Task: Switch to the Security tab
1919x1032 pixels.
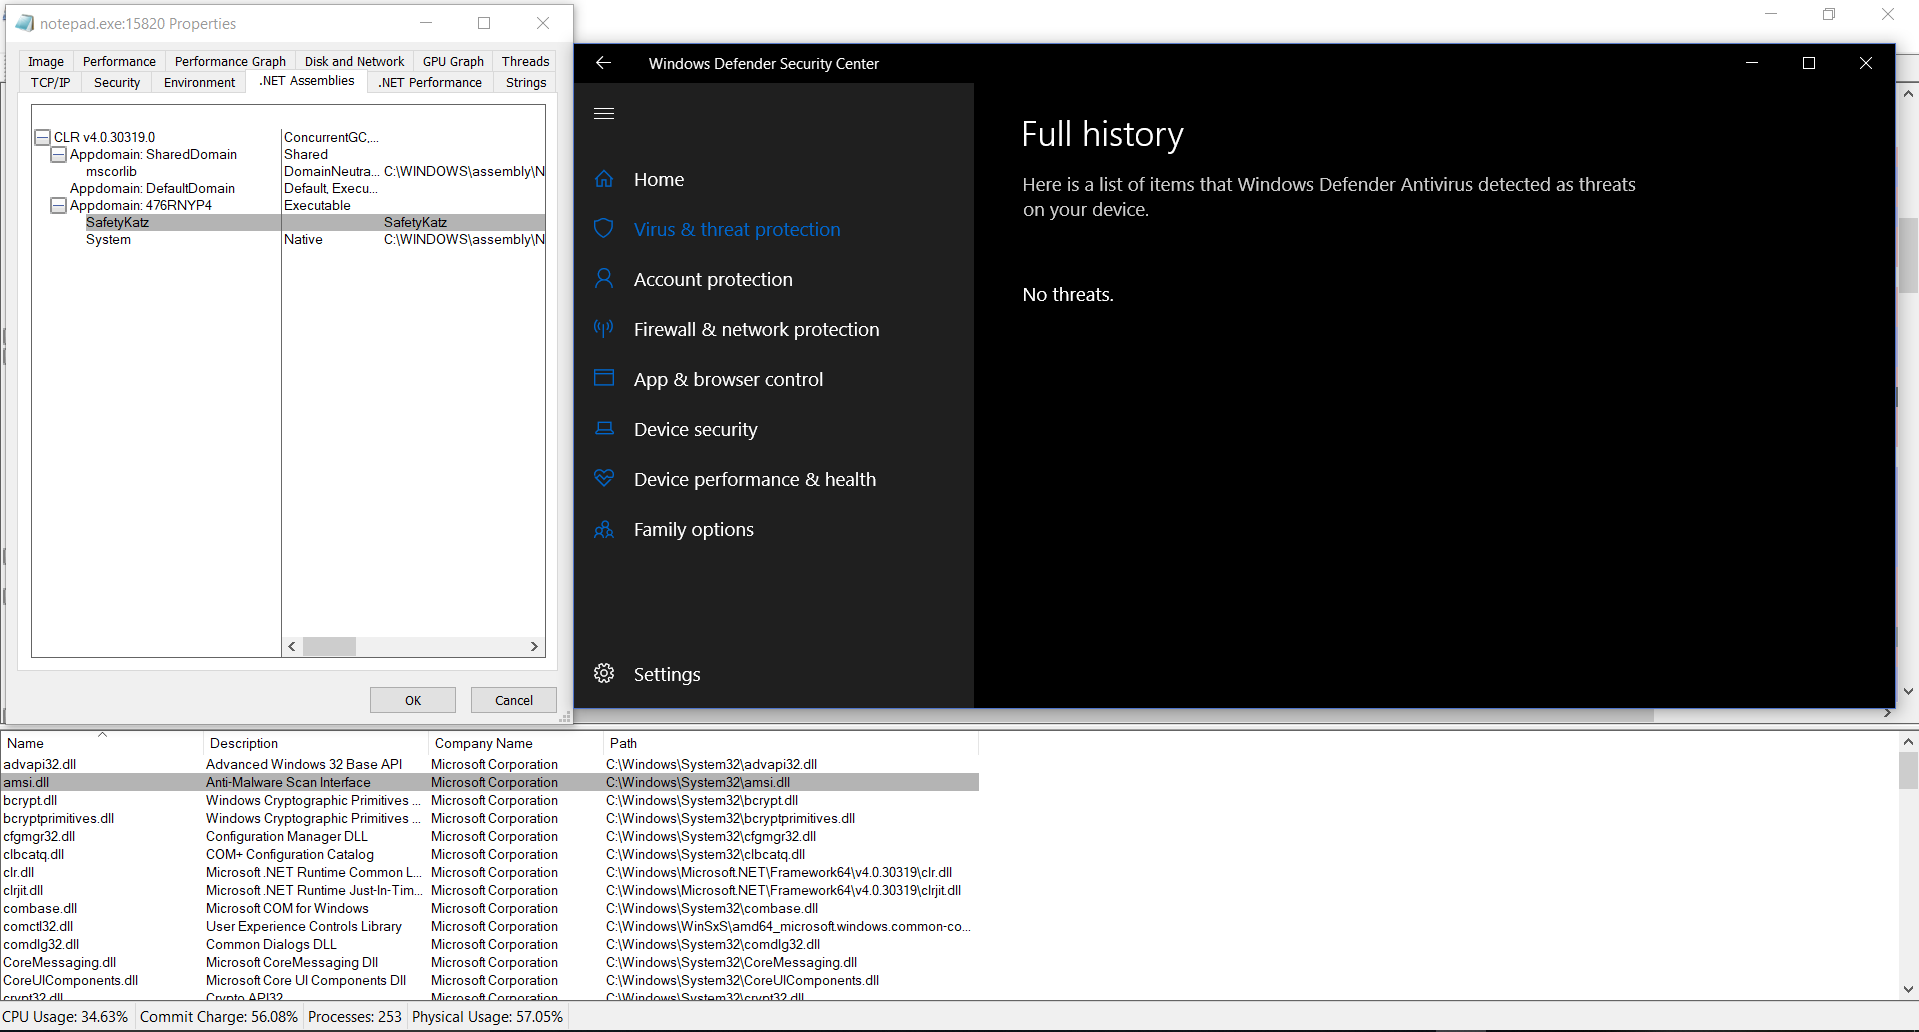Action: [117, 83]
